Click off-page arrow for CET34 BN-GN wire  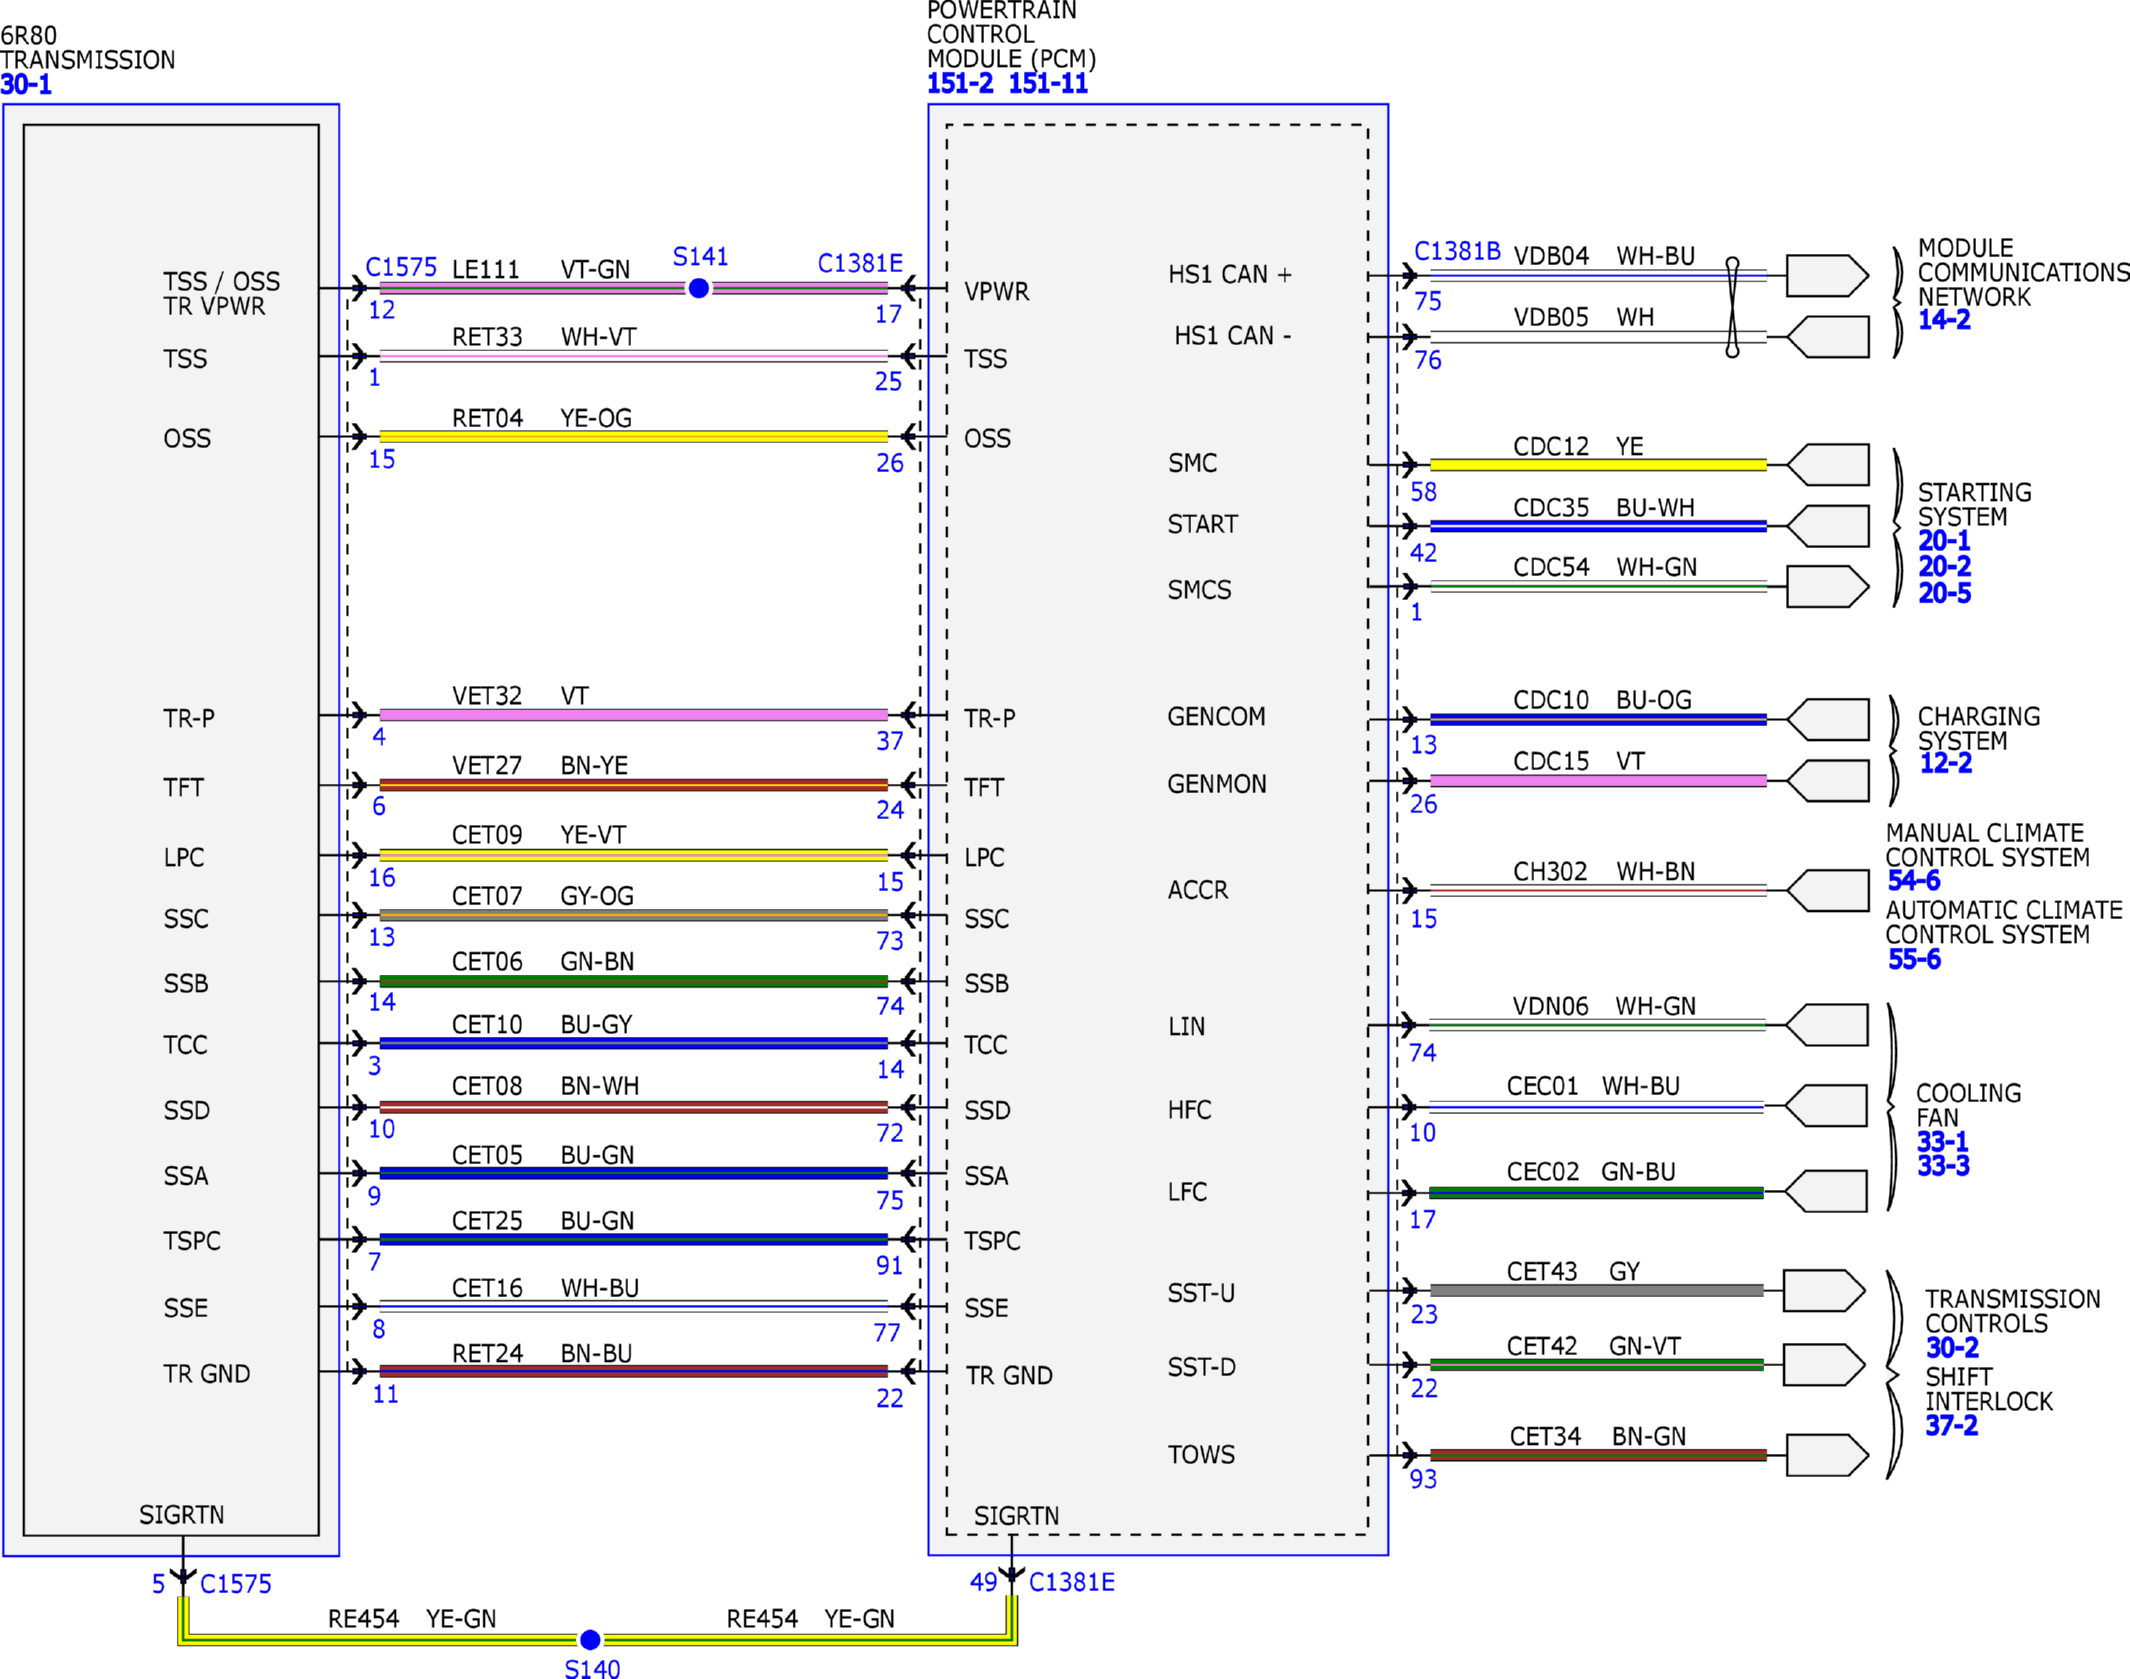pos(1827,1455)
